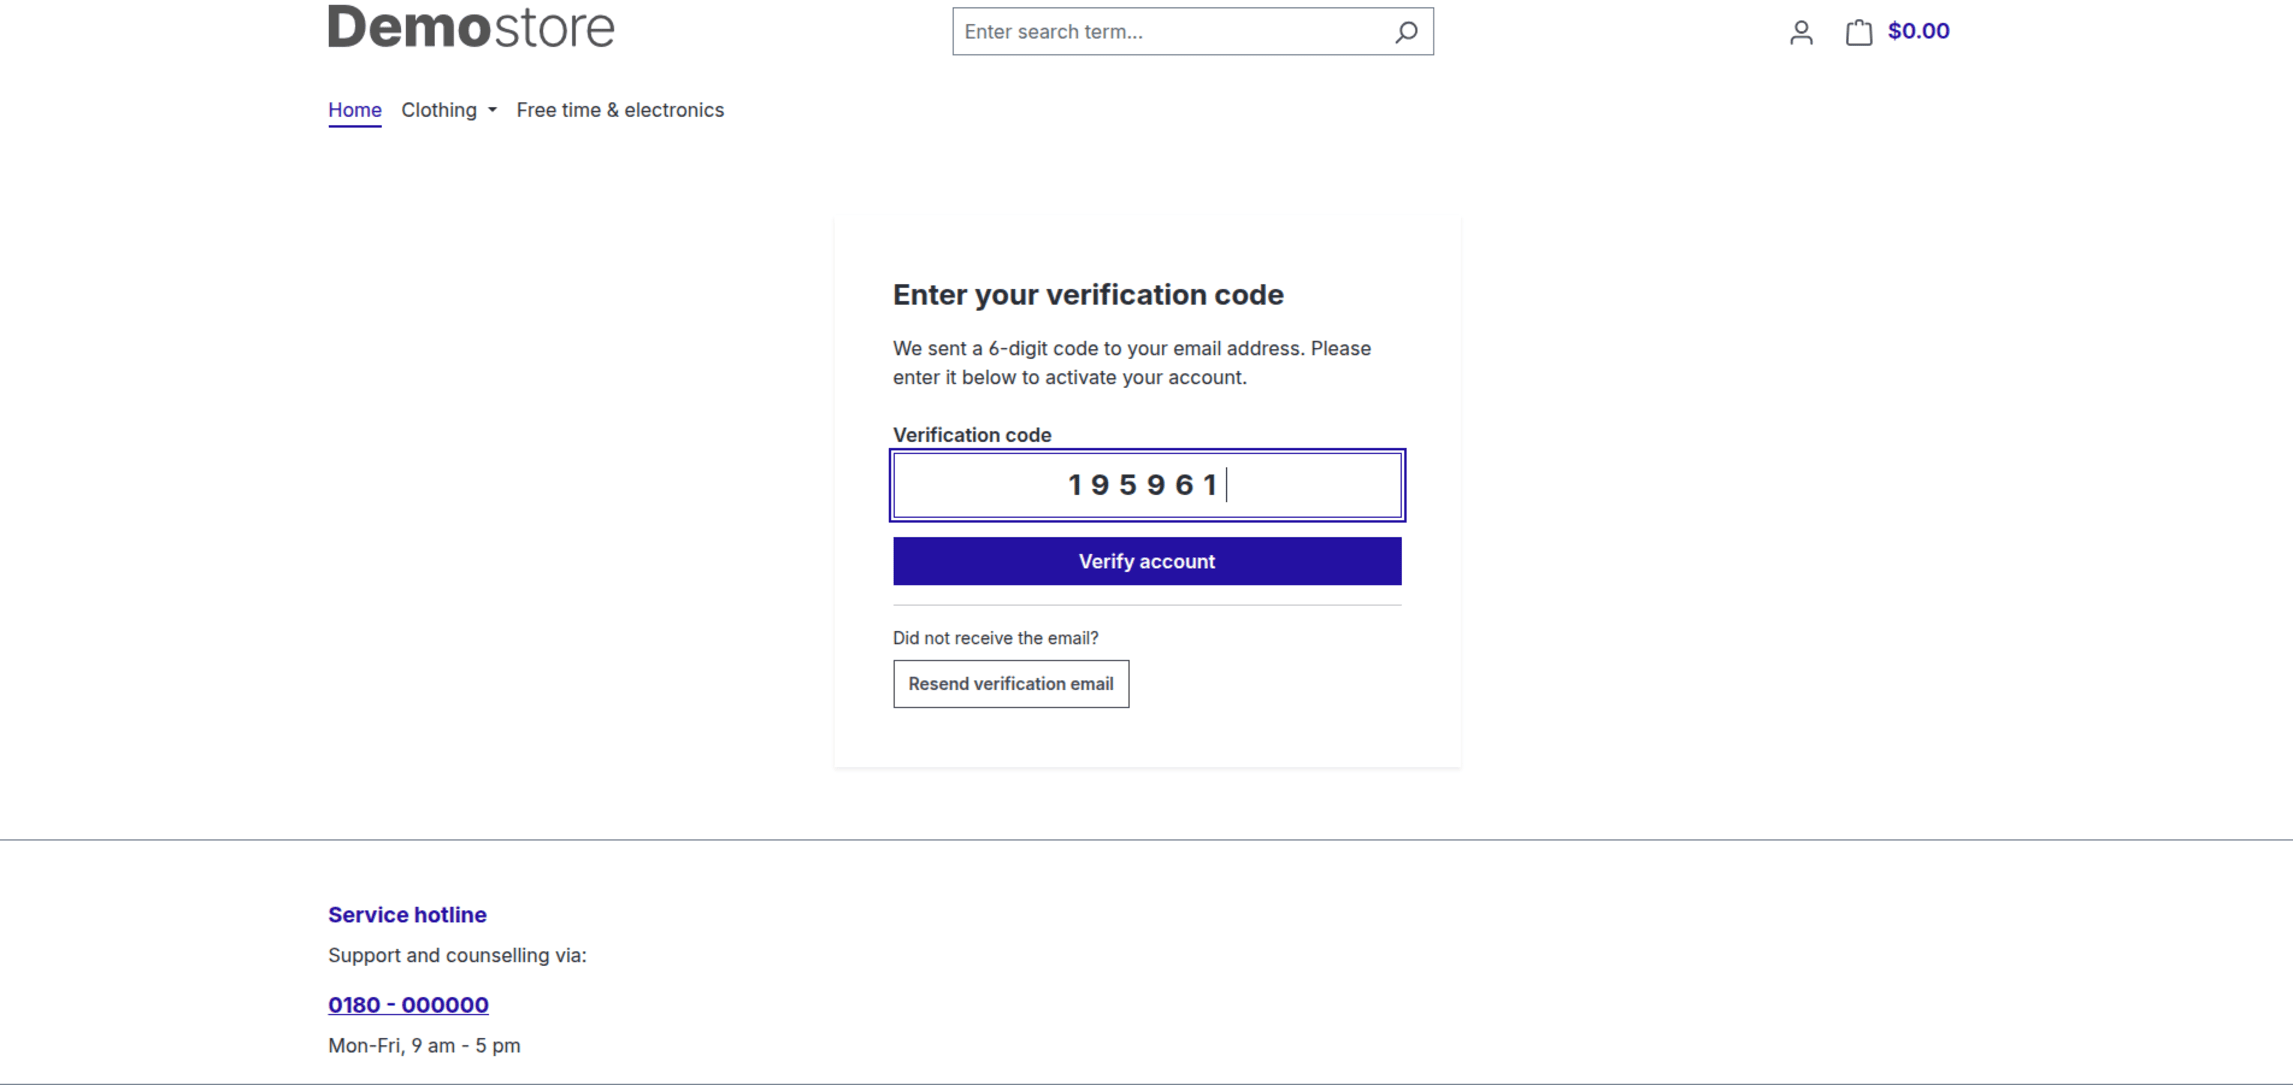
Task: Click the $0.00 cart total
Action: 1918,31
